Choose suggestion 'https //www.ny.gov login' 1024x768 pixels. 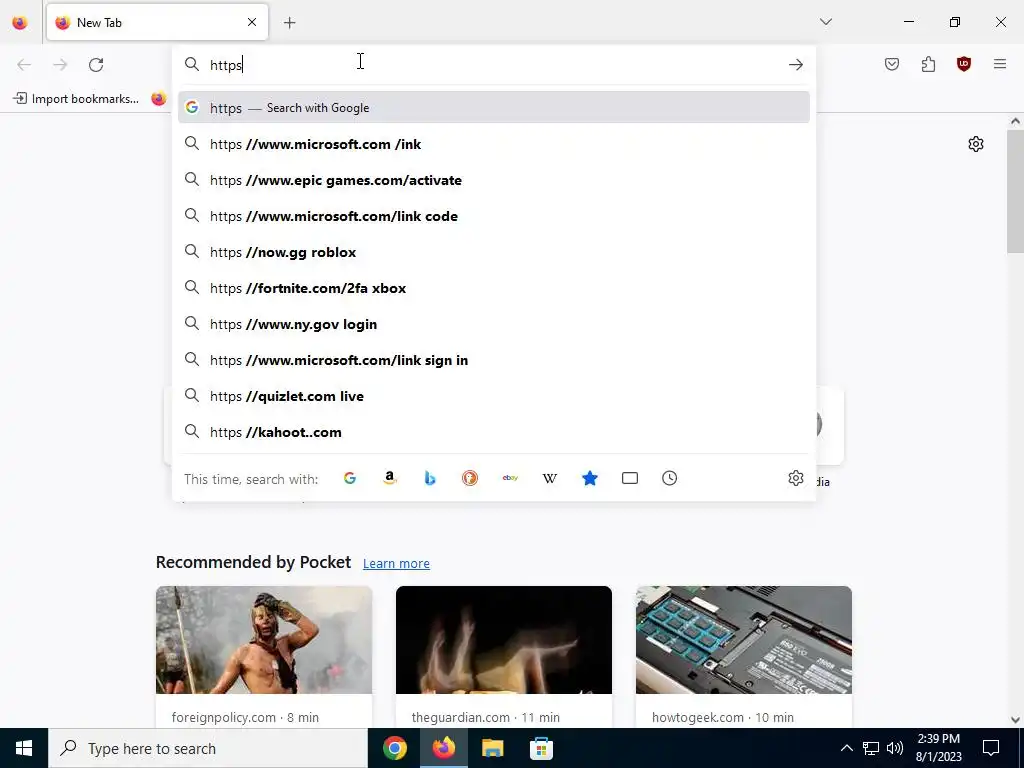click(494, 324)
